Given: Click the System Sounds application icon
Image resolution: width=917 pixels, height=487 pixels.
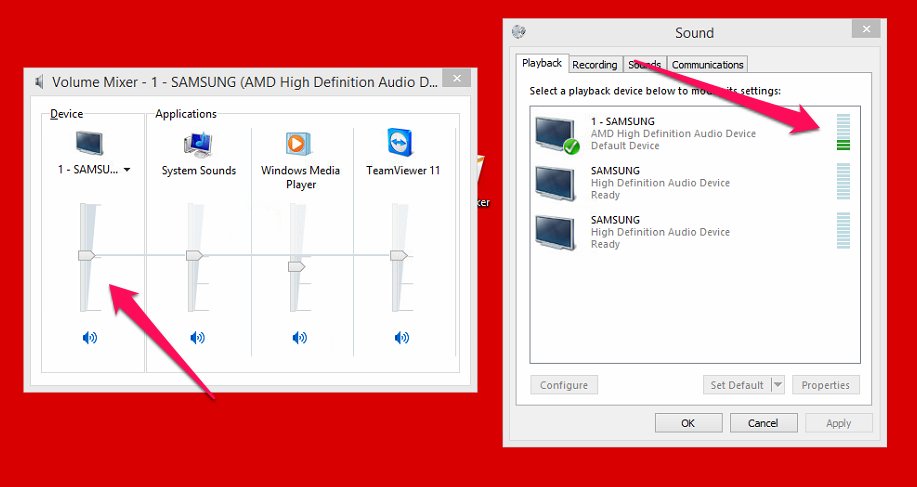Looking at the screenshot, I should coord(198,144).
